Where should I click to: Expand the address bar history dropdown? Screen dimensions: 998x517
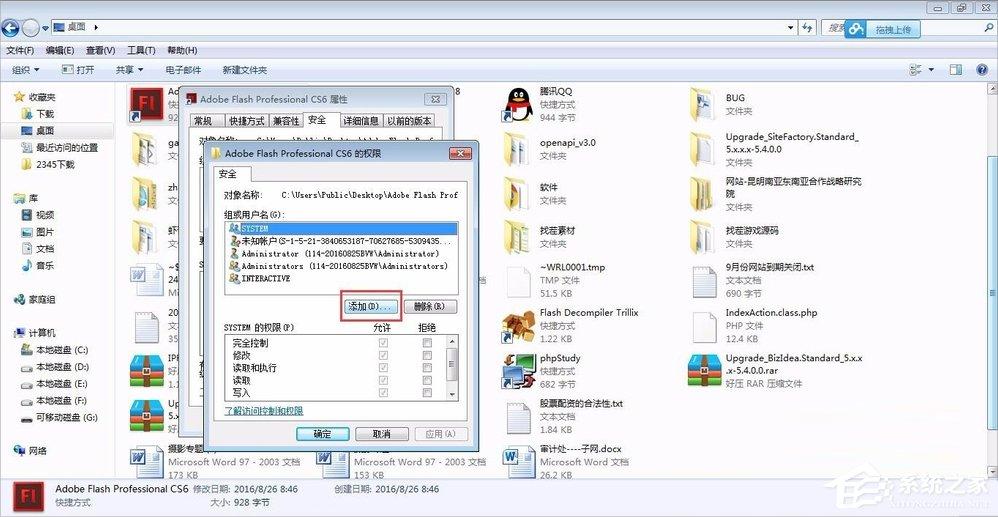click(791, 27)
